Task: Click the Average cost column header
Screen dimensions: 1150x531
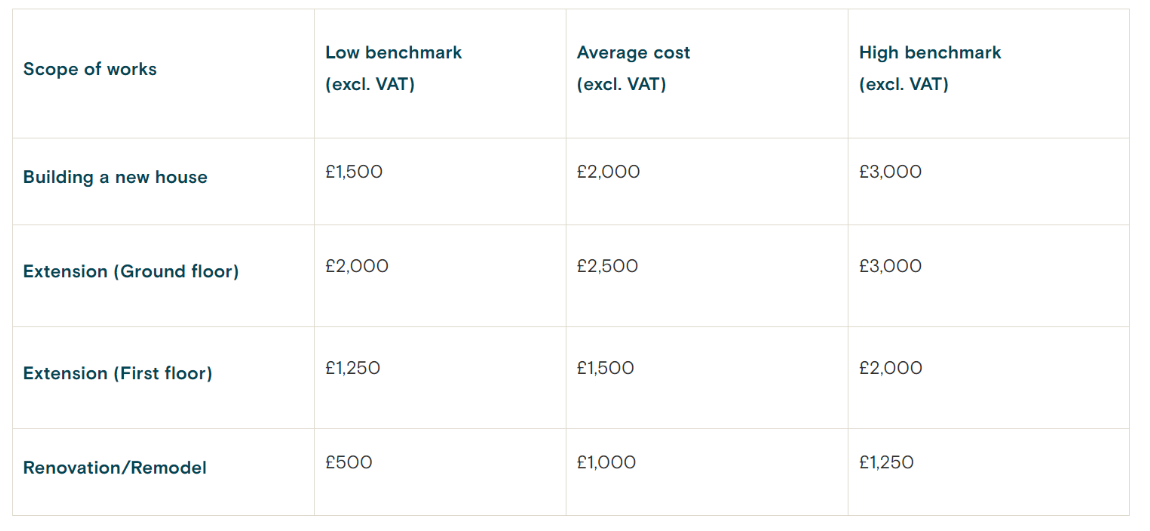Action: click(634, 68)
